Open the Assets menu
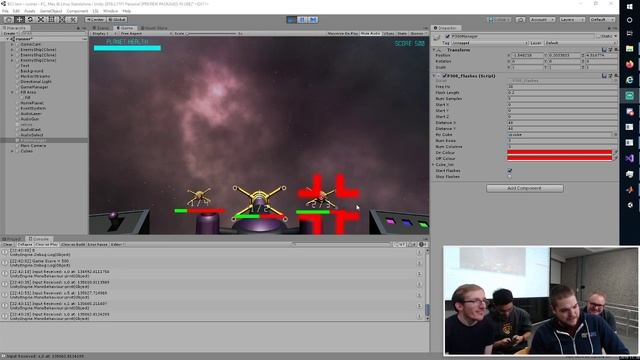 pos(30,11)
